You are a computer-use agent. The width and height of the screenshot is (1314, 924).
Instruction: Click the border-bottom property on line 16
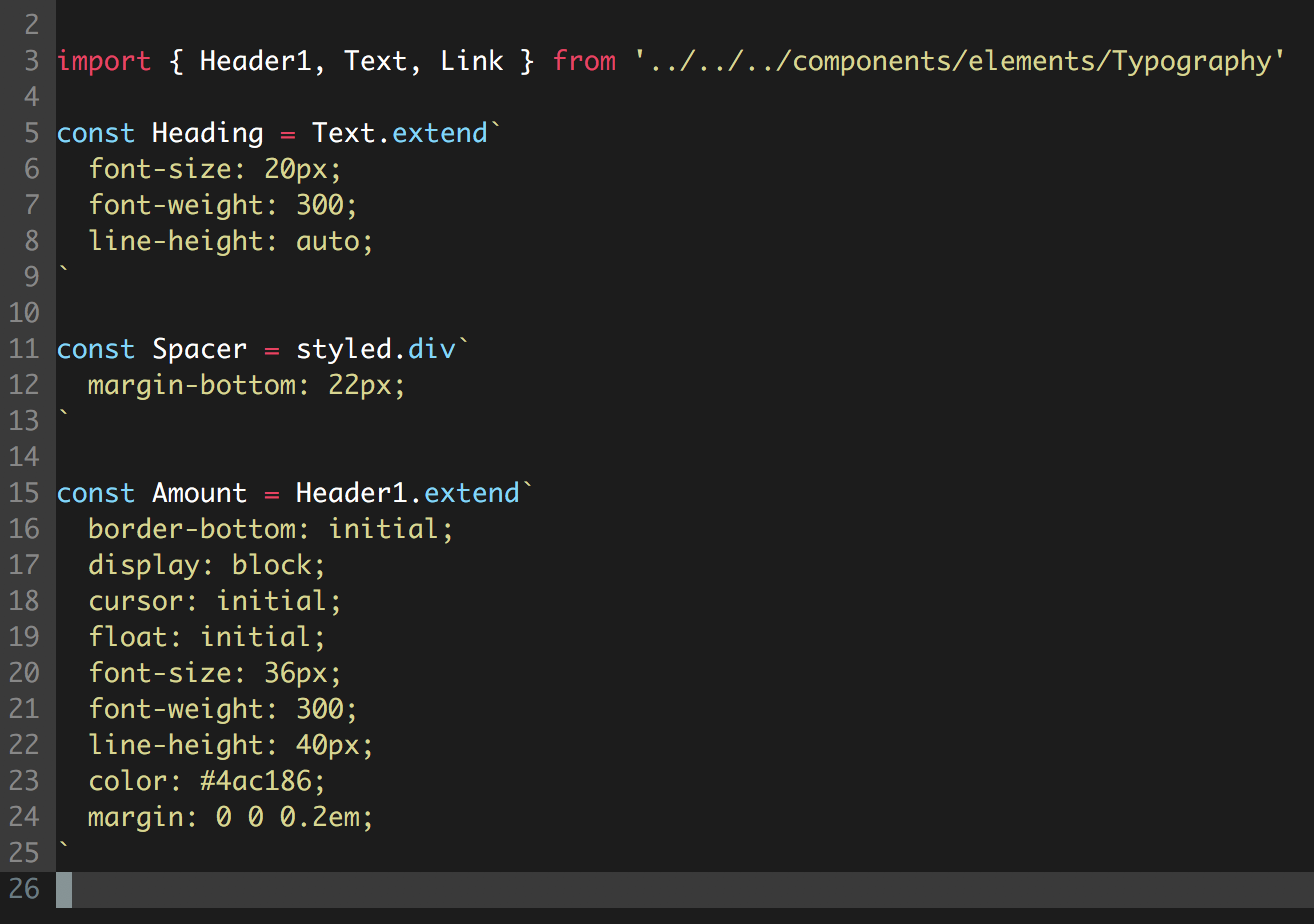[x=192, y=529]
